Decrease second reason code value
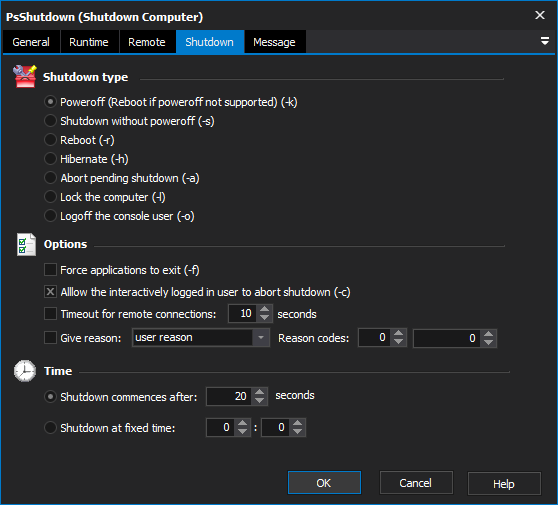Viewport: 558px width, 505px height. tap(489, 343)
